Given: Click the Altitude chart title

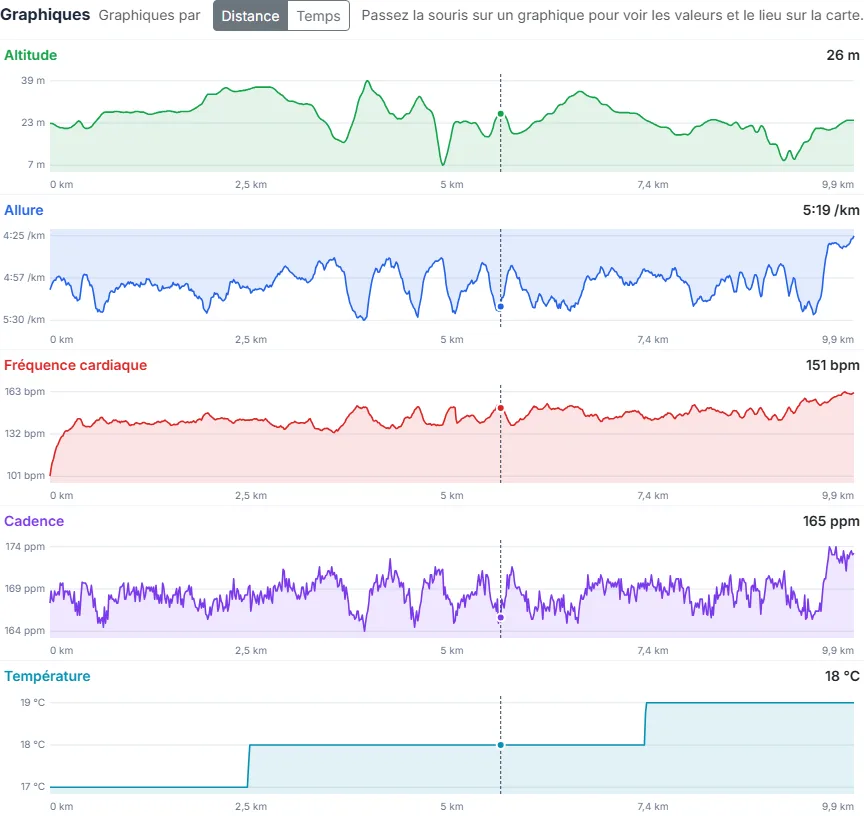Looking at the screenshot, I should pos(30,55).
